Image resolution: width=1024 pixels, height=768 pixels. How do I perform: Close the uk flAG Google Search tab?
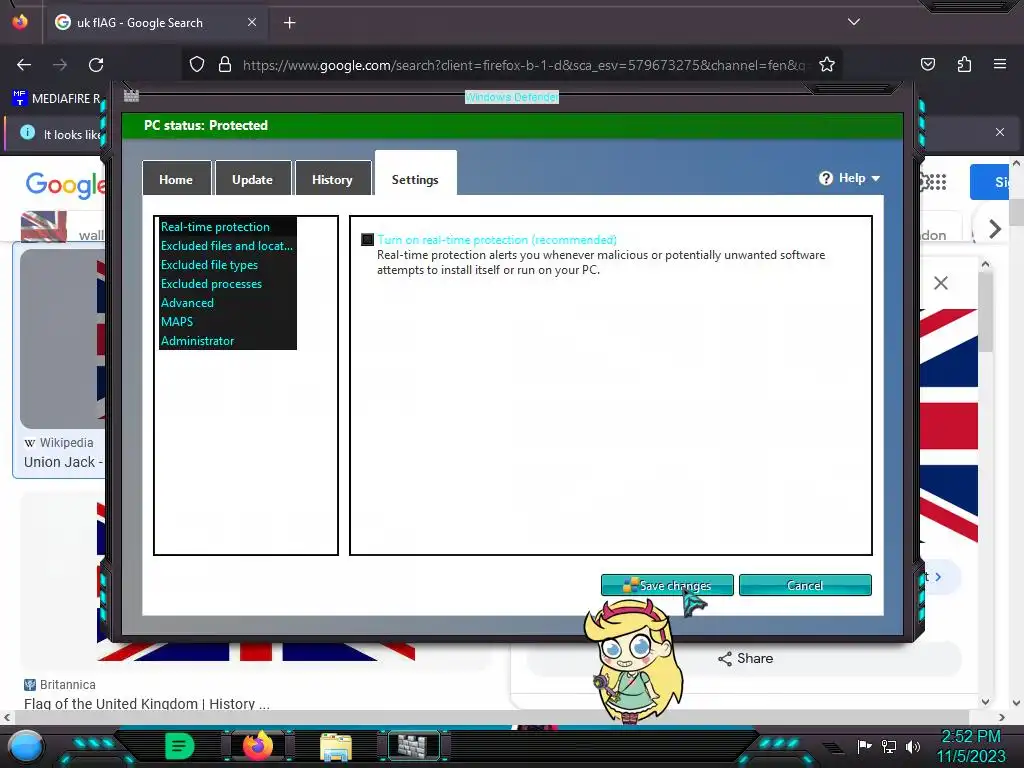click(x=252, y=22)
